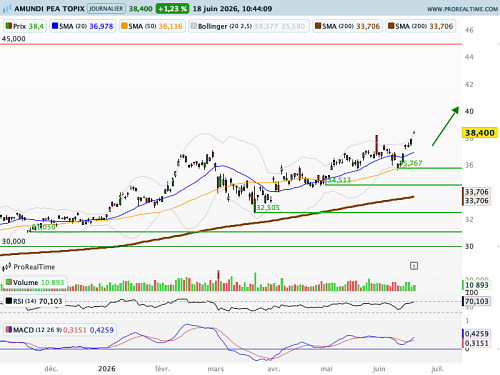Click the 46 tick on the price axis
The image size is (500, 375).
[x=469, y=30]
